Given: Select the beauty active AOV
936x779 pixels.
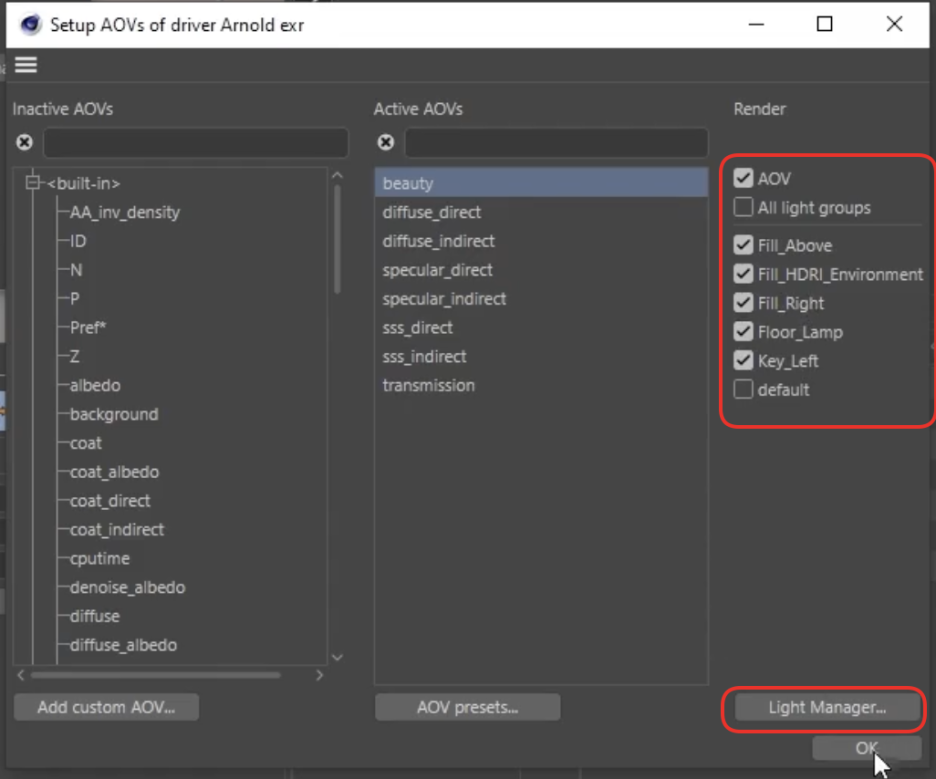Looking at the screenshot, I should pyautogui.click(x=541, y=183).
